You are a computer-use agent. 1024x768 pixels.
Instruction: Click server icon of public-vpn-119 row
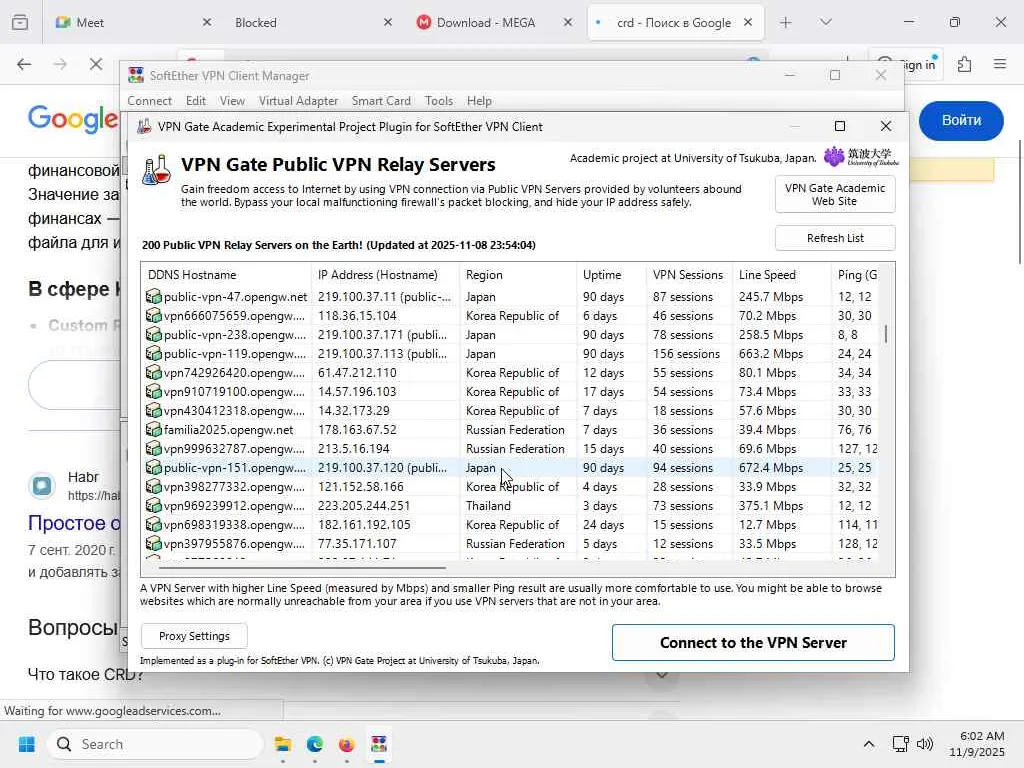coord(153,353)
